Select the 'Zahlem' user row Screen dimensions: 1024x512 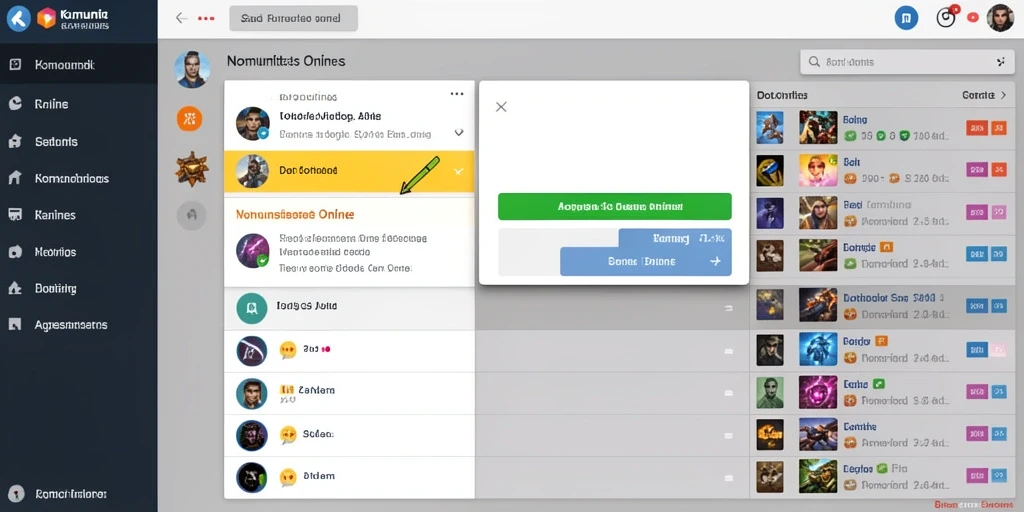tap(349, 393)
